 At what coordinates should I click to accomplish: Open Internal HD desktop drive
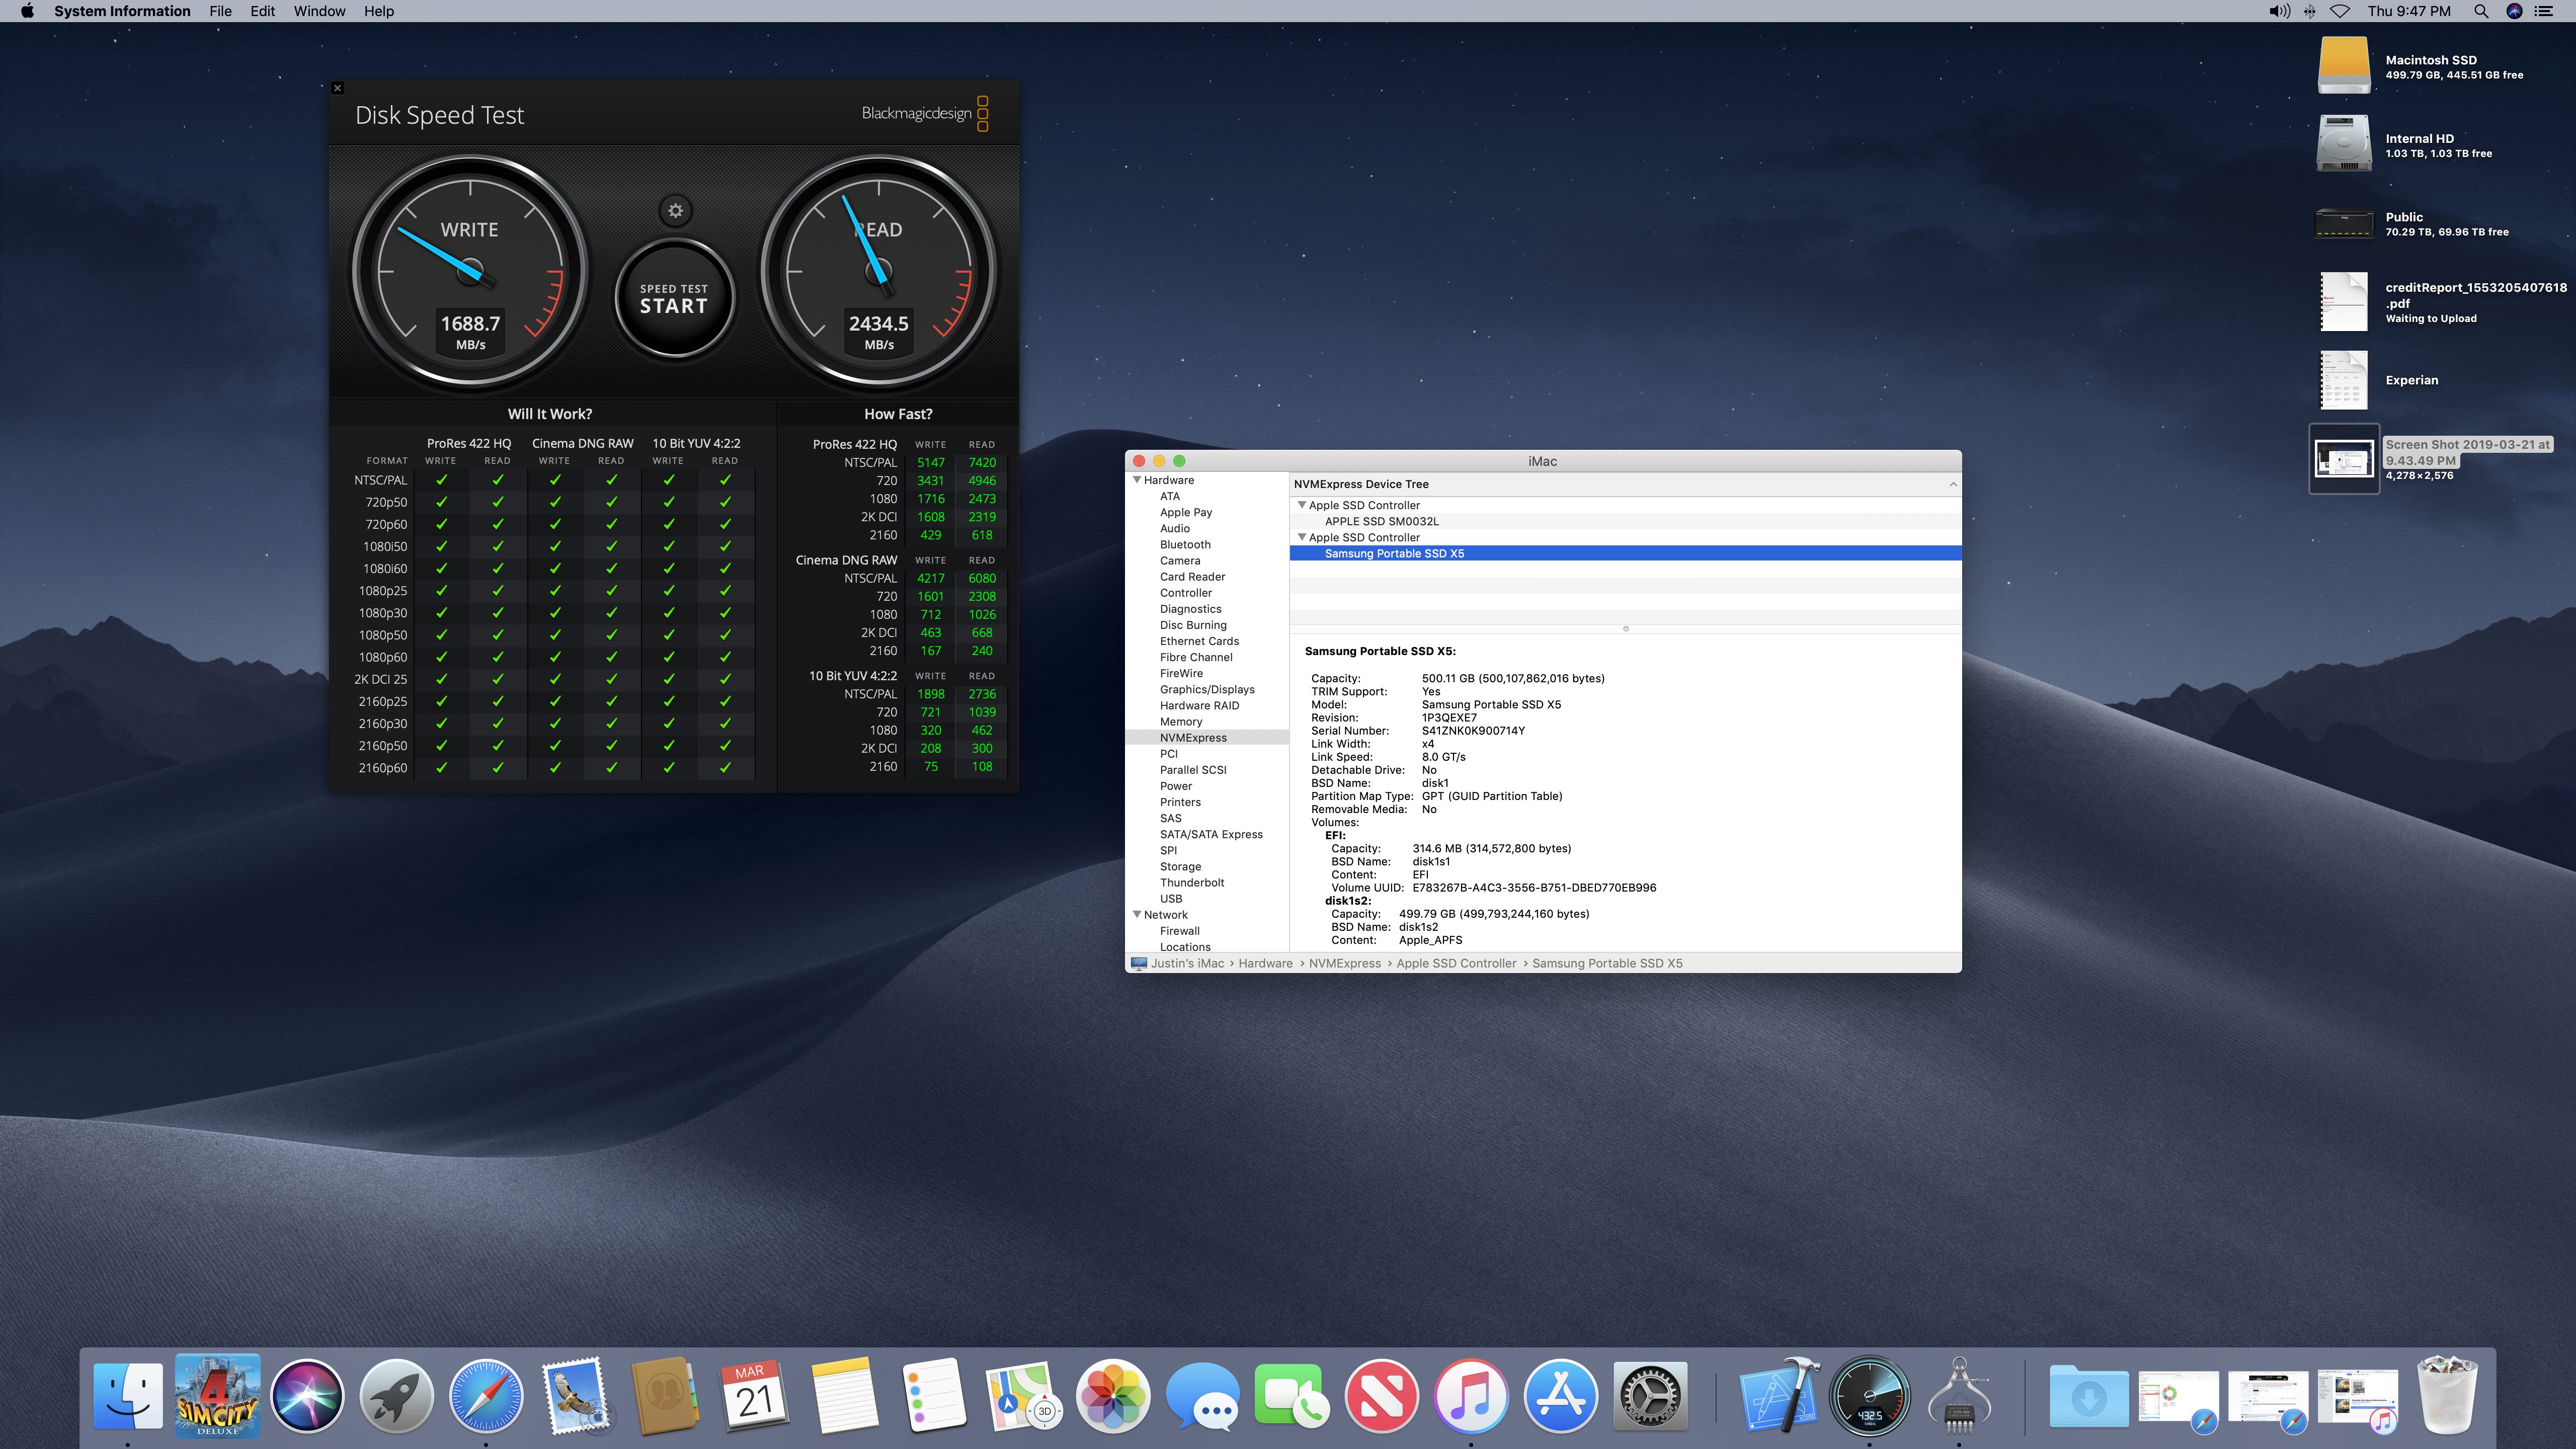pos(2343,144)
